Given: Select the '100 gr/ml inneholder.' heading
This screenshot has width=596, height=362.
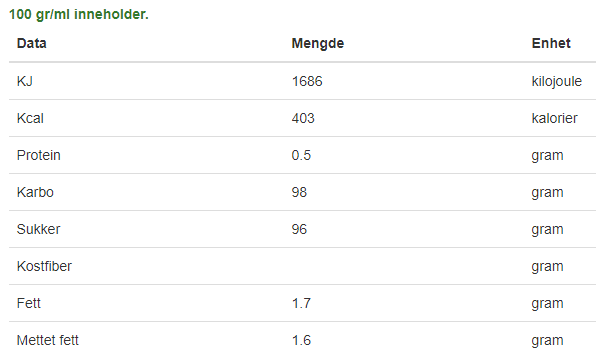Looking at the screenshot, I should pos(79,14).
